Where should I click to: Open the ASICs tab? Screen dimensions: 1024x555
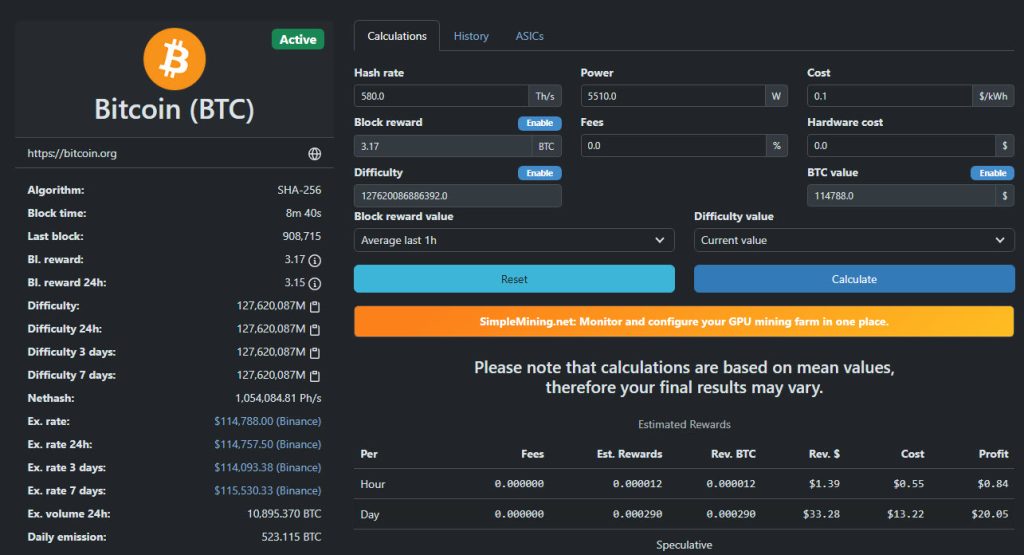(529, 36)
